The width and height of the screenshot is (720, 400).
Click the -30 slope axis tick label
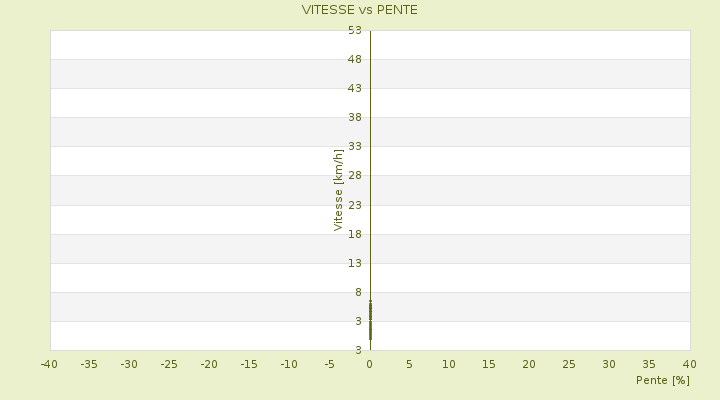tap(129, 364)
